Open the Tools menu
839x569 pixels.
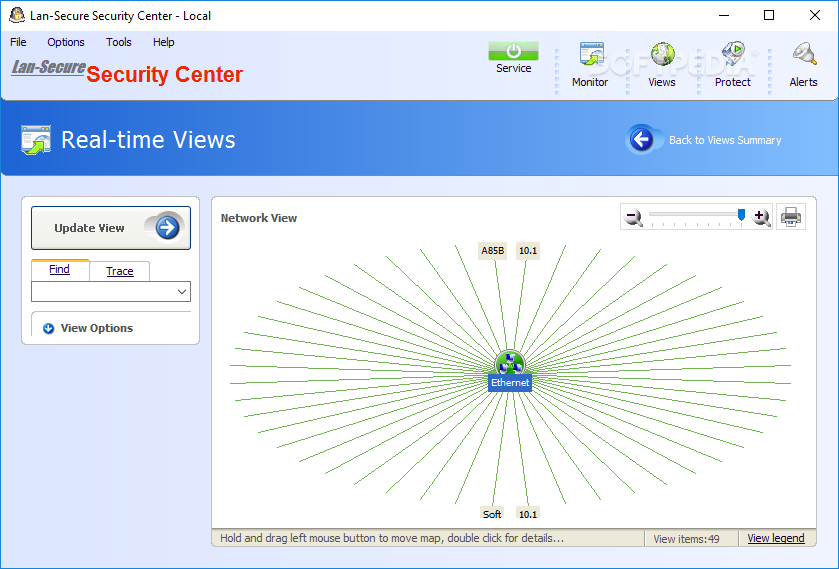pyautogui.click(x=118, y=42)
